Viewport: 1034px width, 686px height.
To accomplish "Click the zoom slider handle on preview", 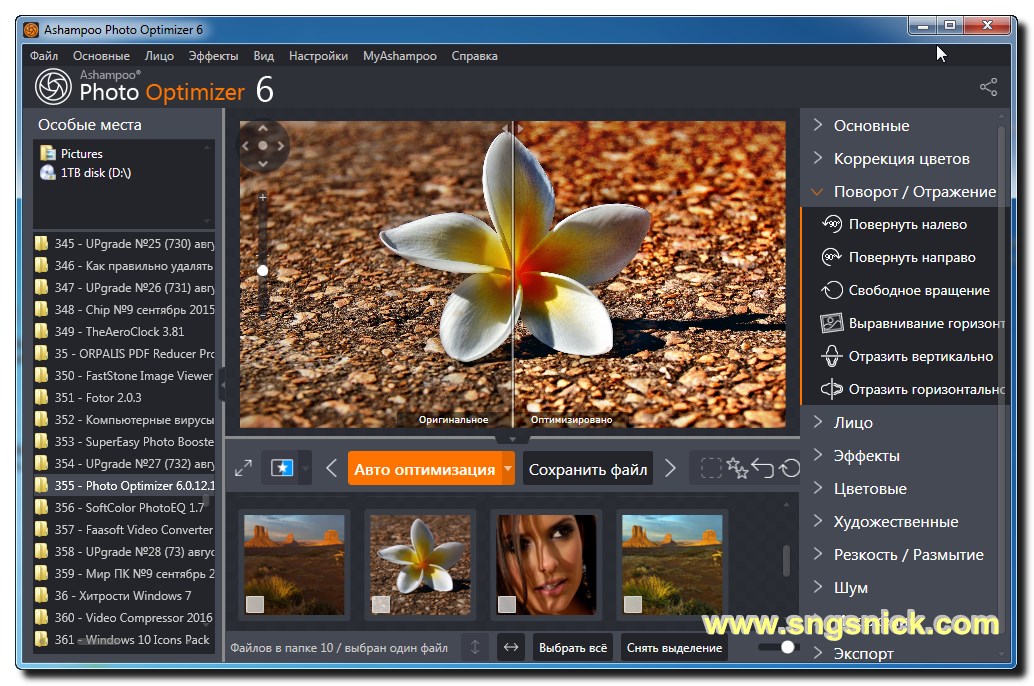I will (x=262, y=270).
